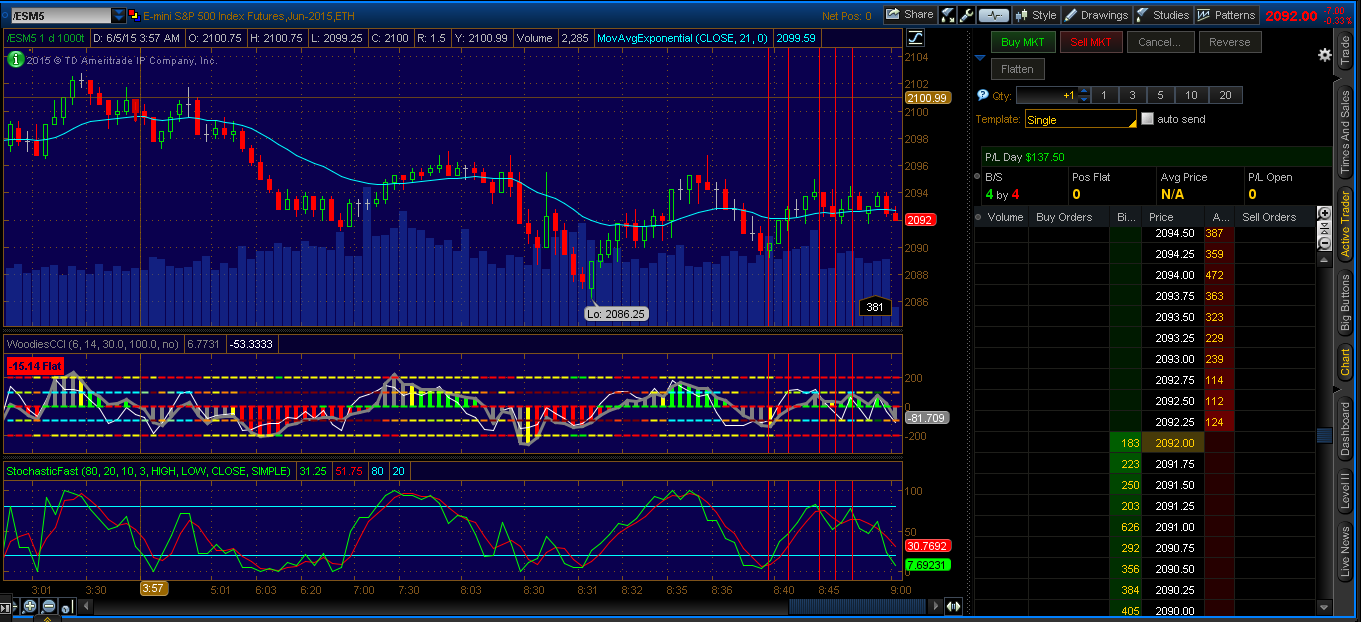Viewport: 1361px width, 622px height.
Task: Click the 3:57 time marker on axis
Action: coord(153,589)
